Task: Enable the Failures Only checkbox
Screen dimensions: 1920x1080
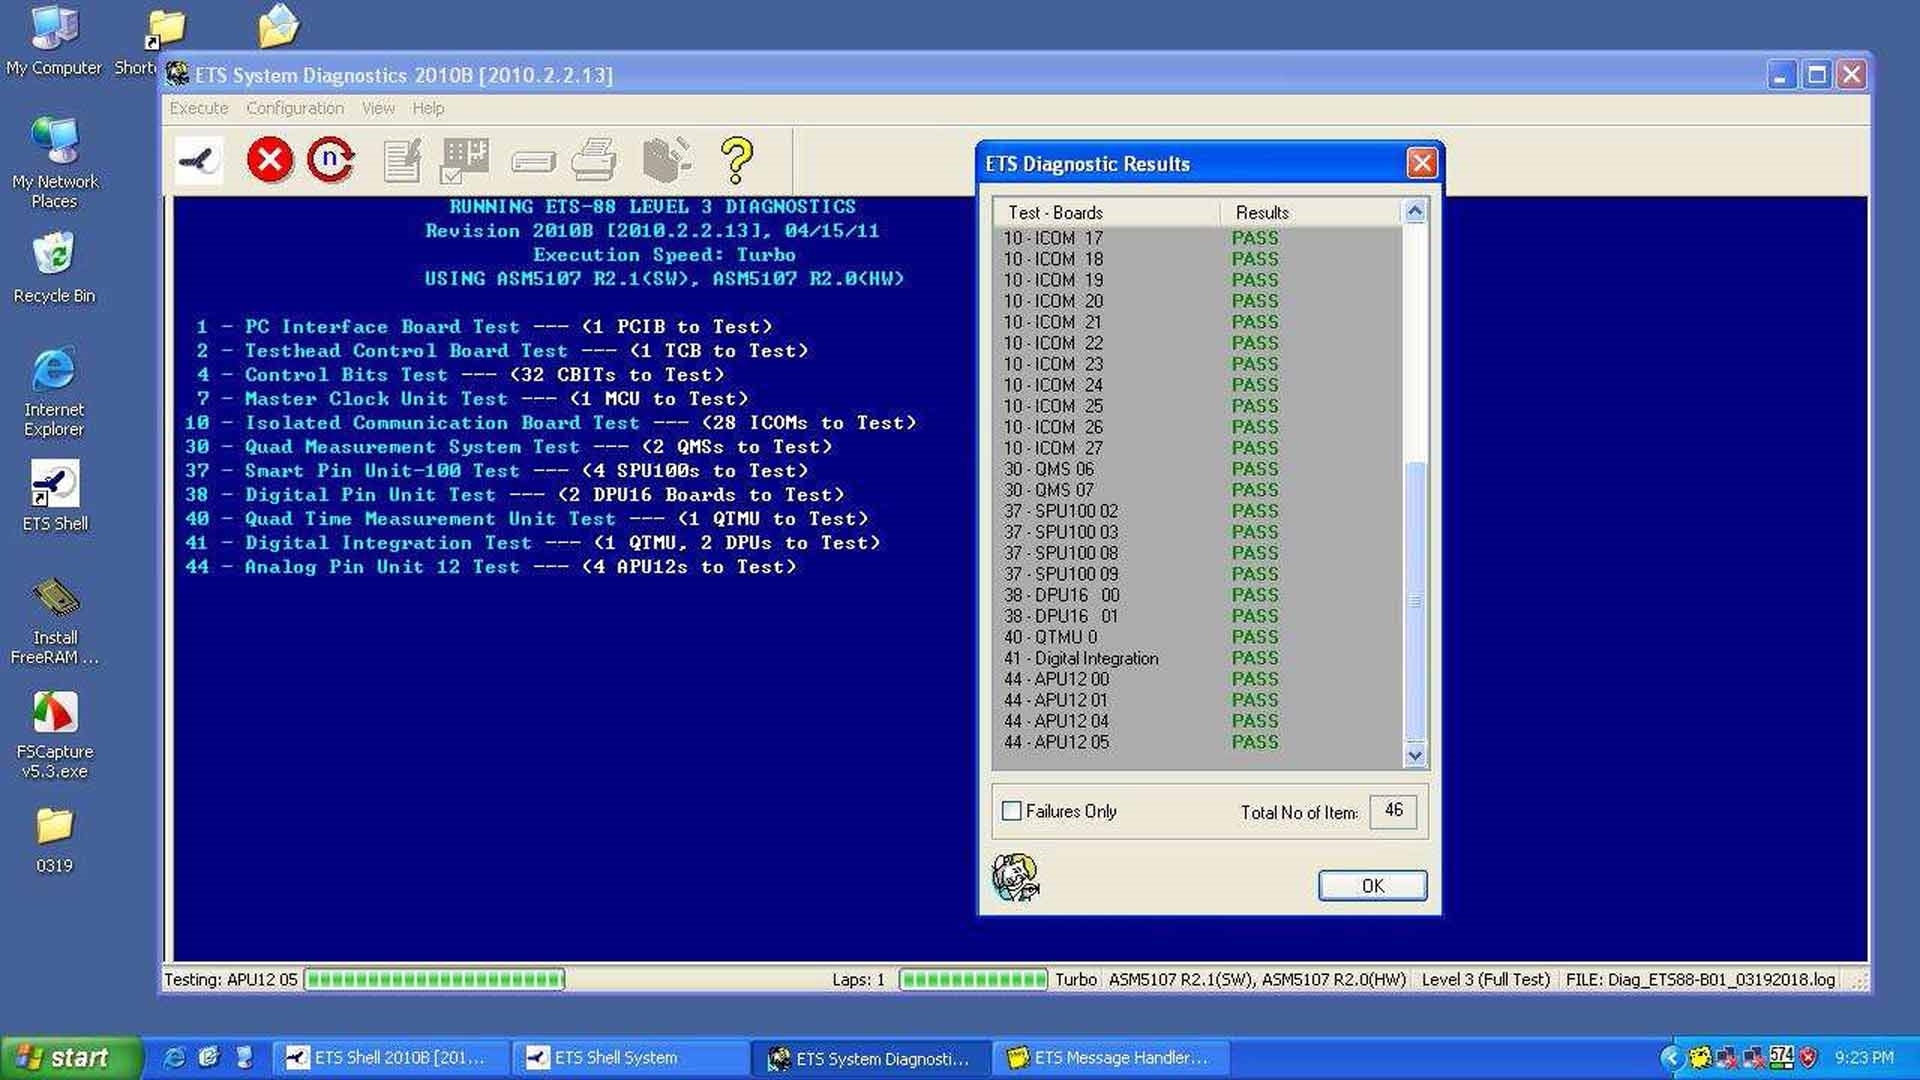Action: click(x=1012, y=811)
